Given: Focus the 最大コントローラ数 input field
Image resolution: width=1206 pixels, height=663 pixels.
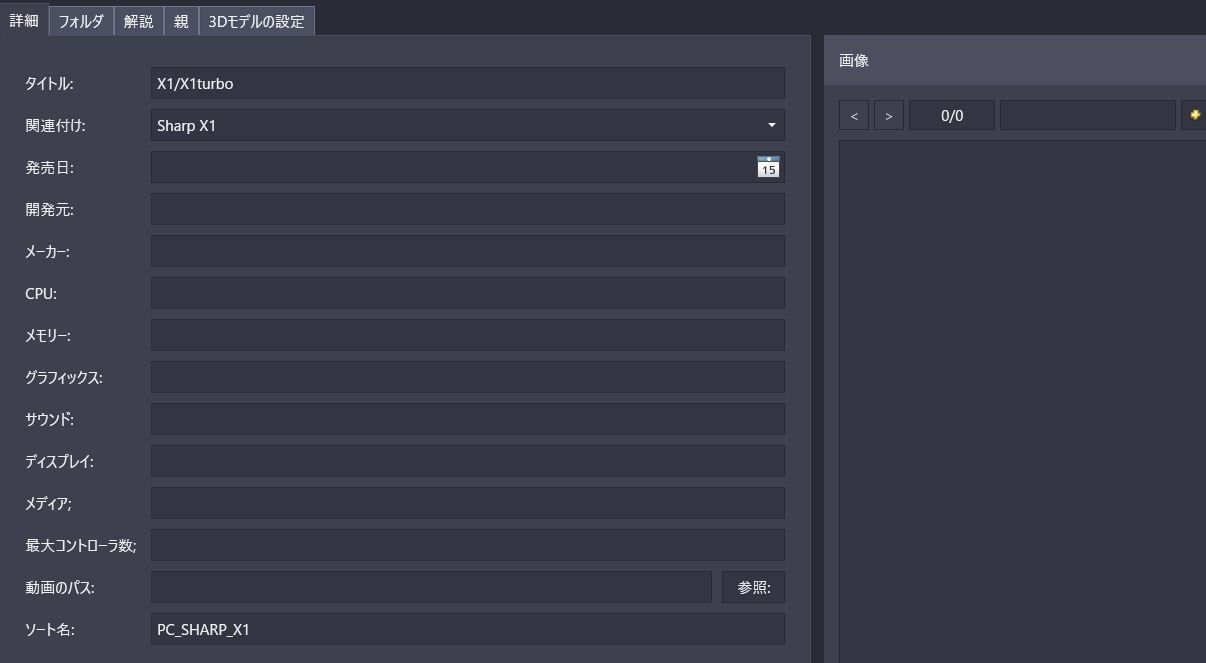Looking at the screenshot, I should click(x=468, y=545).
